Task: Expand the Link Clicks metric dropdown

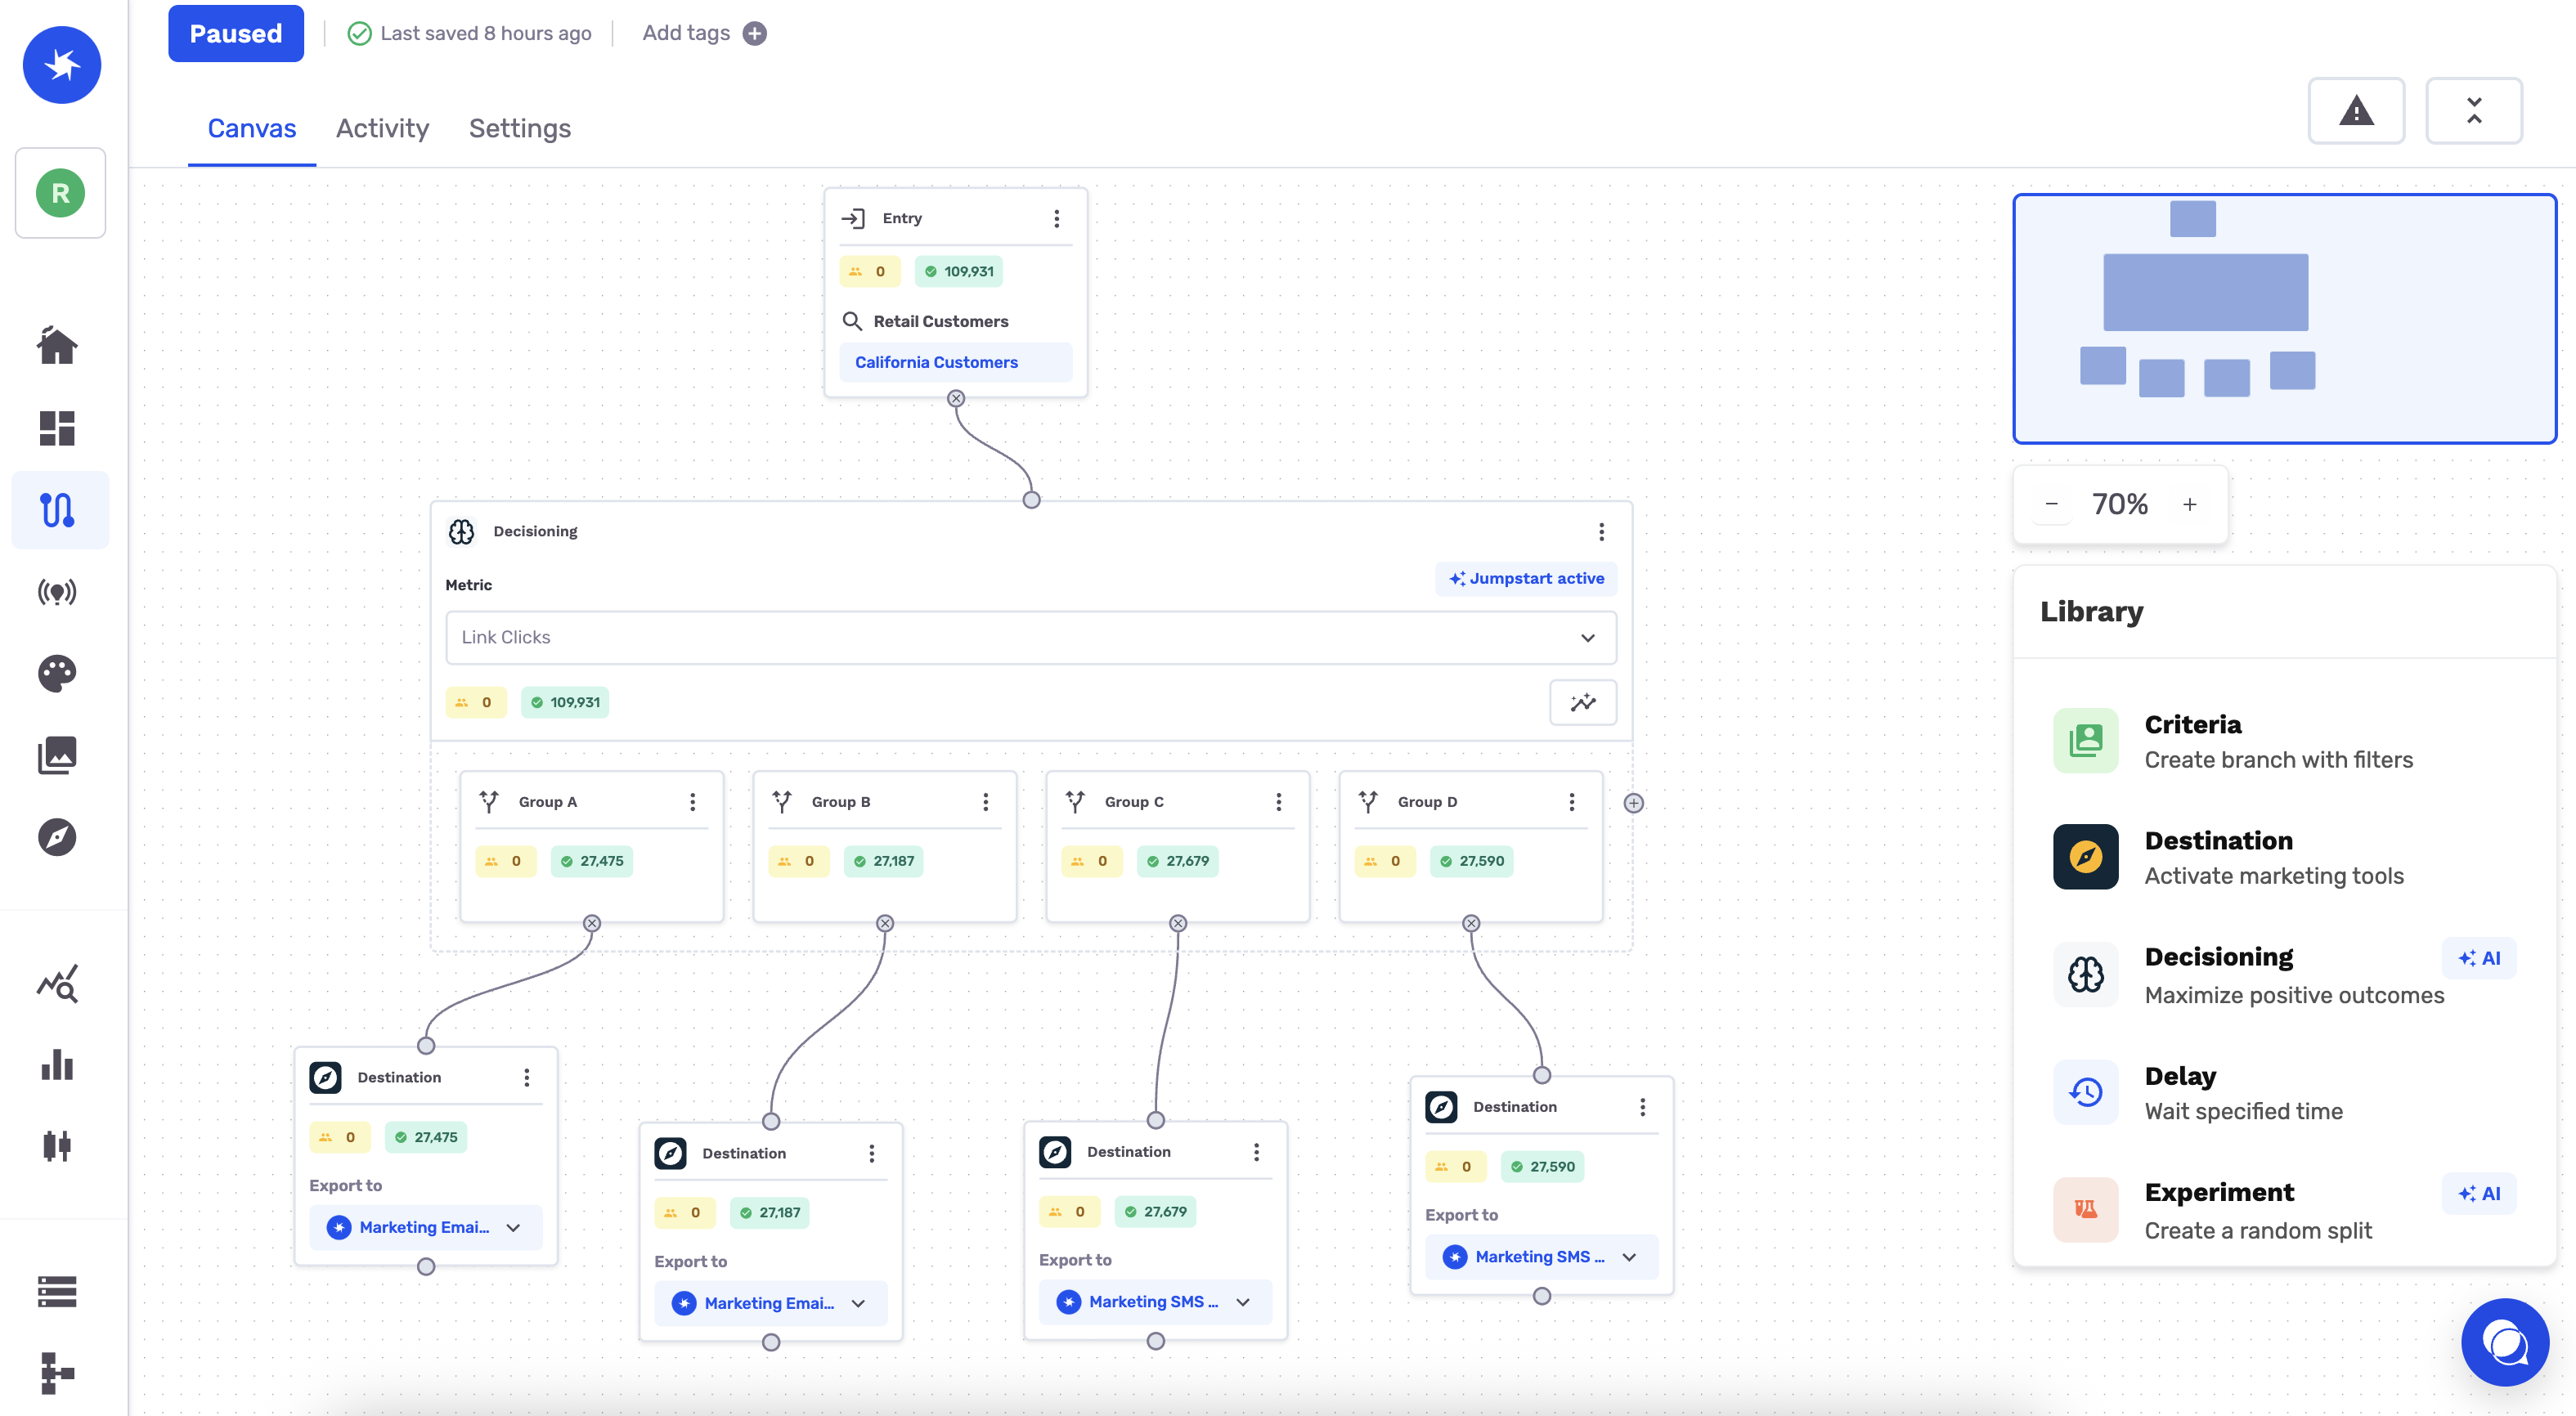Action: [1031, 637]
